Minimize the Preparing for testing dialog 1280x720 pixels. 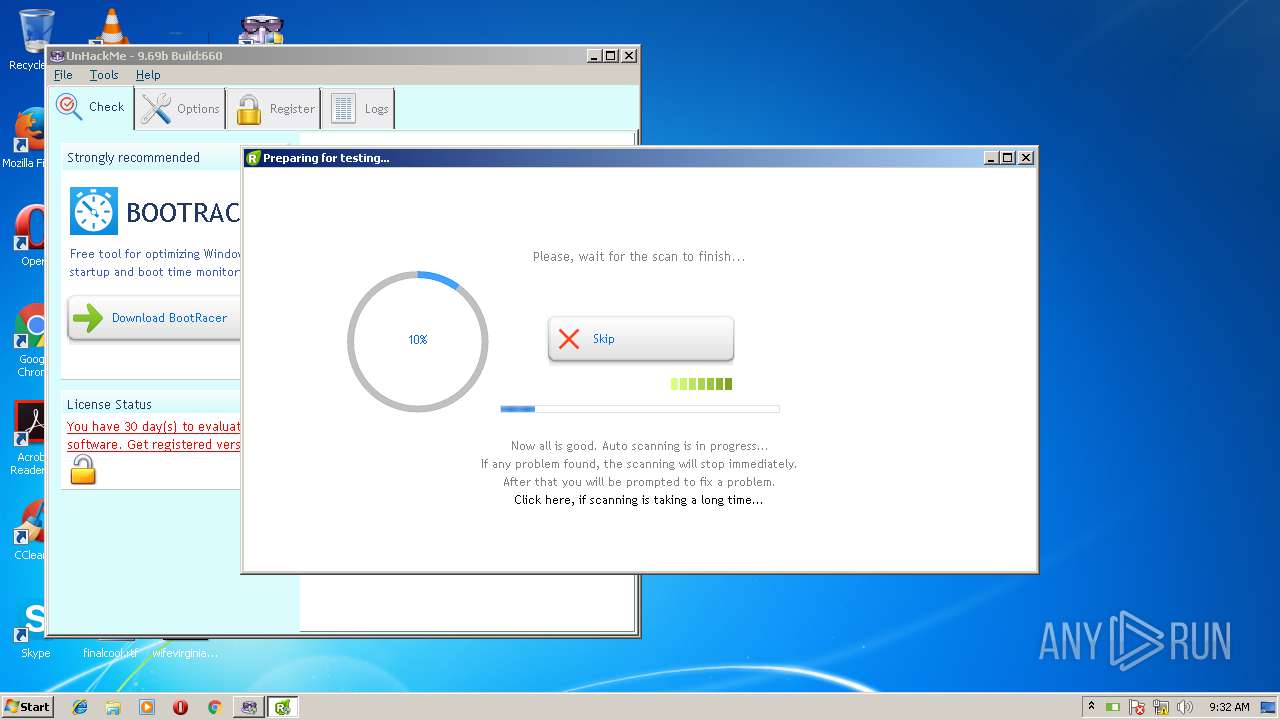coord(991,158)
